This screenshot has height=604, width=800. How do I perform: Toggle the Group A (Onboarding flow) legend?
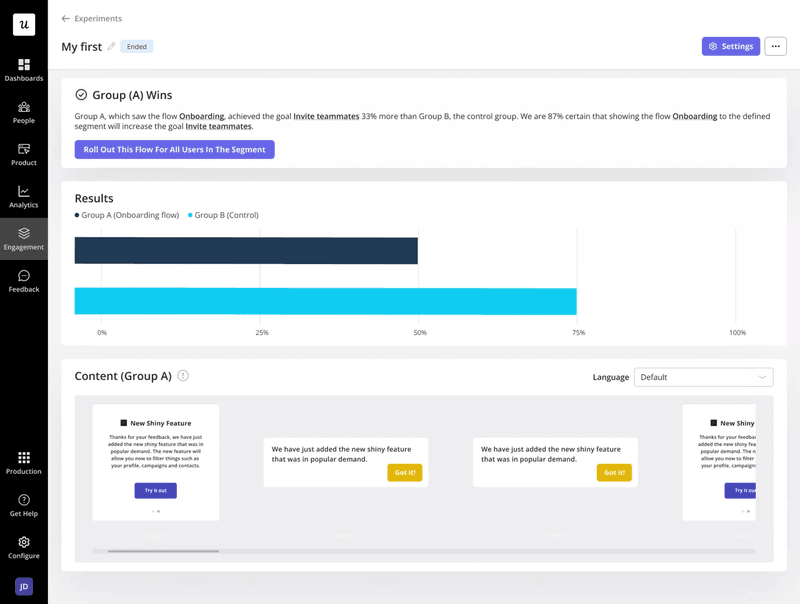pyautogui.click(x=128, y=215)
